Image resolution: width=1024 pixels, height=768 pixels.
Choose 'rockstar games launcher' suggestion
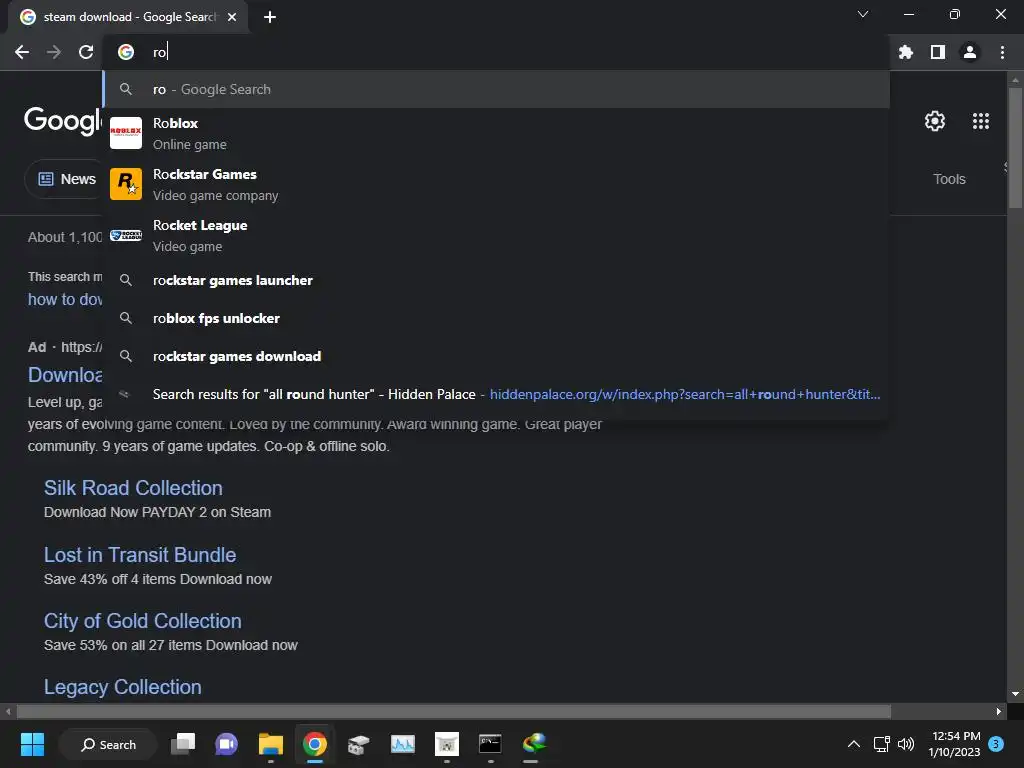(x=496, y=280)
